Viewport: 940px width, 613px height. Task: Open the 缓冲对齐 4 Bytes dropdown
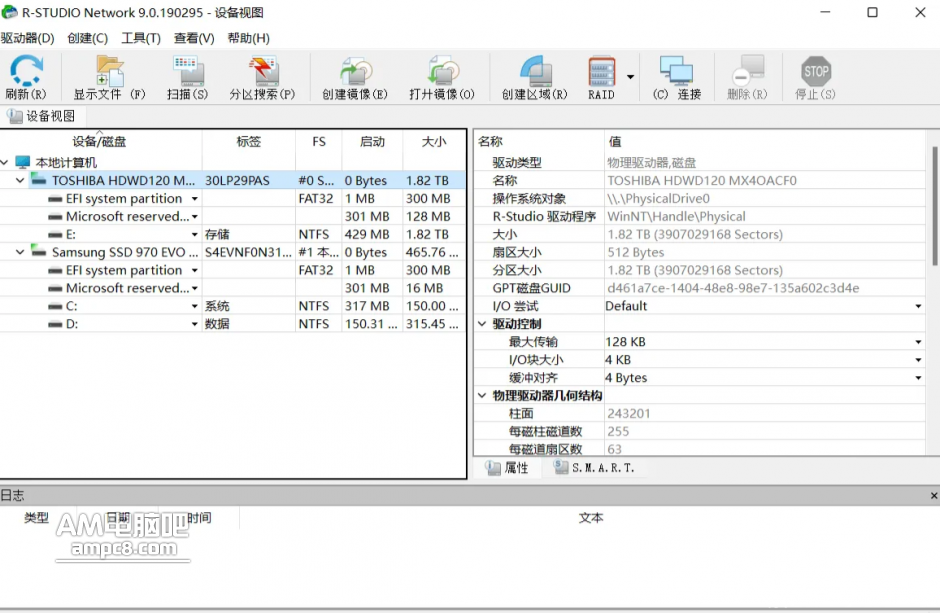(x=918, y=378)
